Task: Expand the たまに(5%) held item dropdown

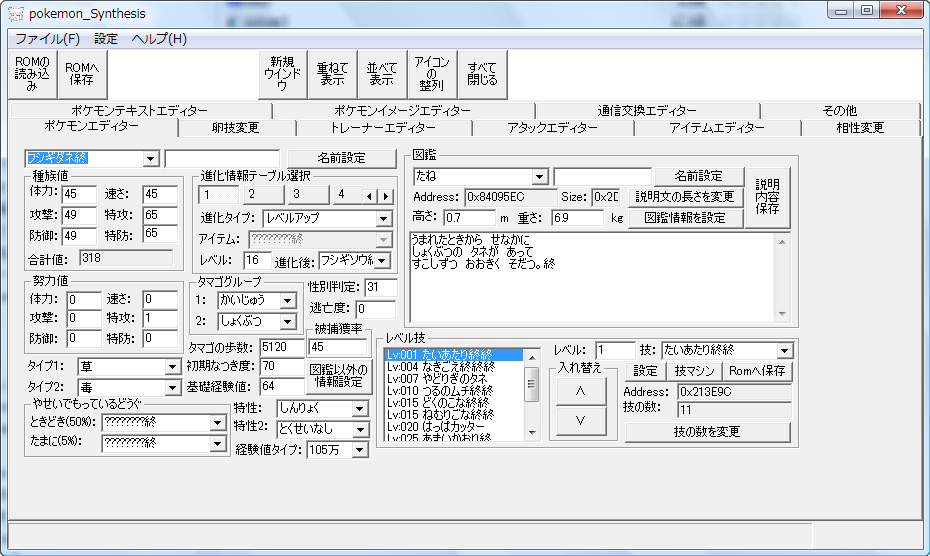Action: [218, 443]
